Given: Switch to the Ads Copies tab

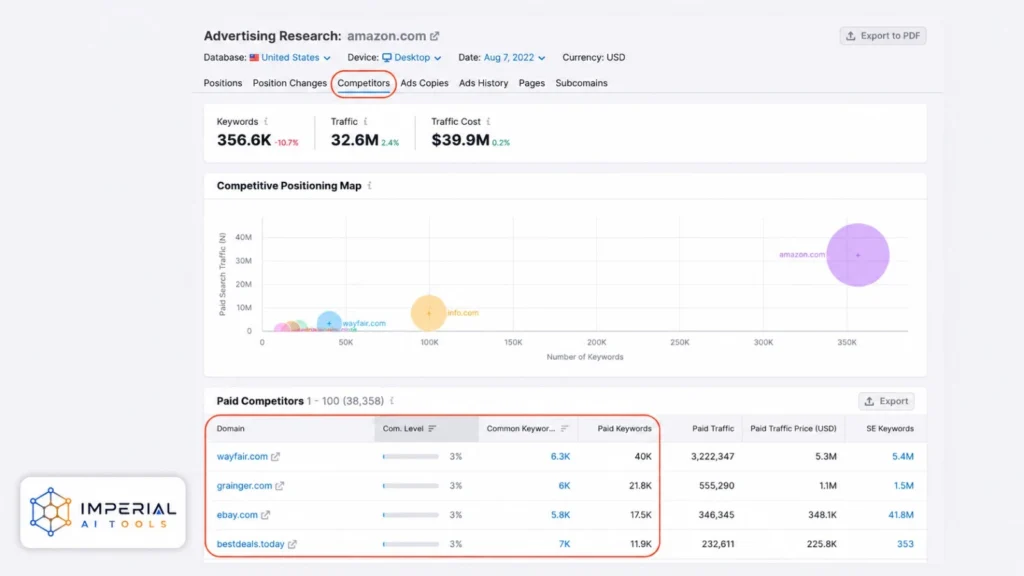Looking at the screenshot, I should (424, 83).
